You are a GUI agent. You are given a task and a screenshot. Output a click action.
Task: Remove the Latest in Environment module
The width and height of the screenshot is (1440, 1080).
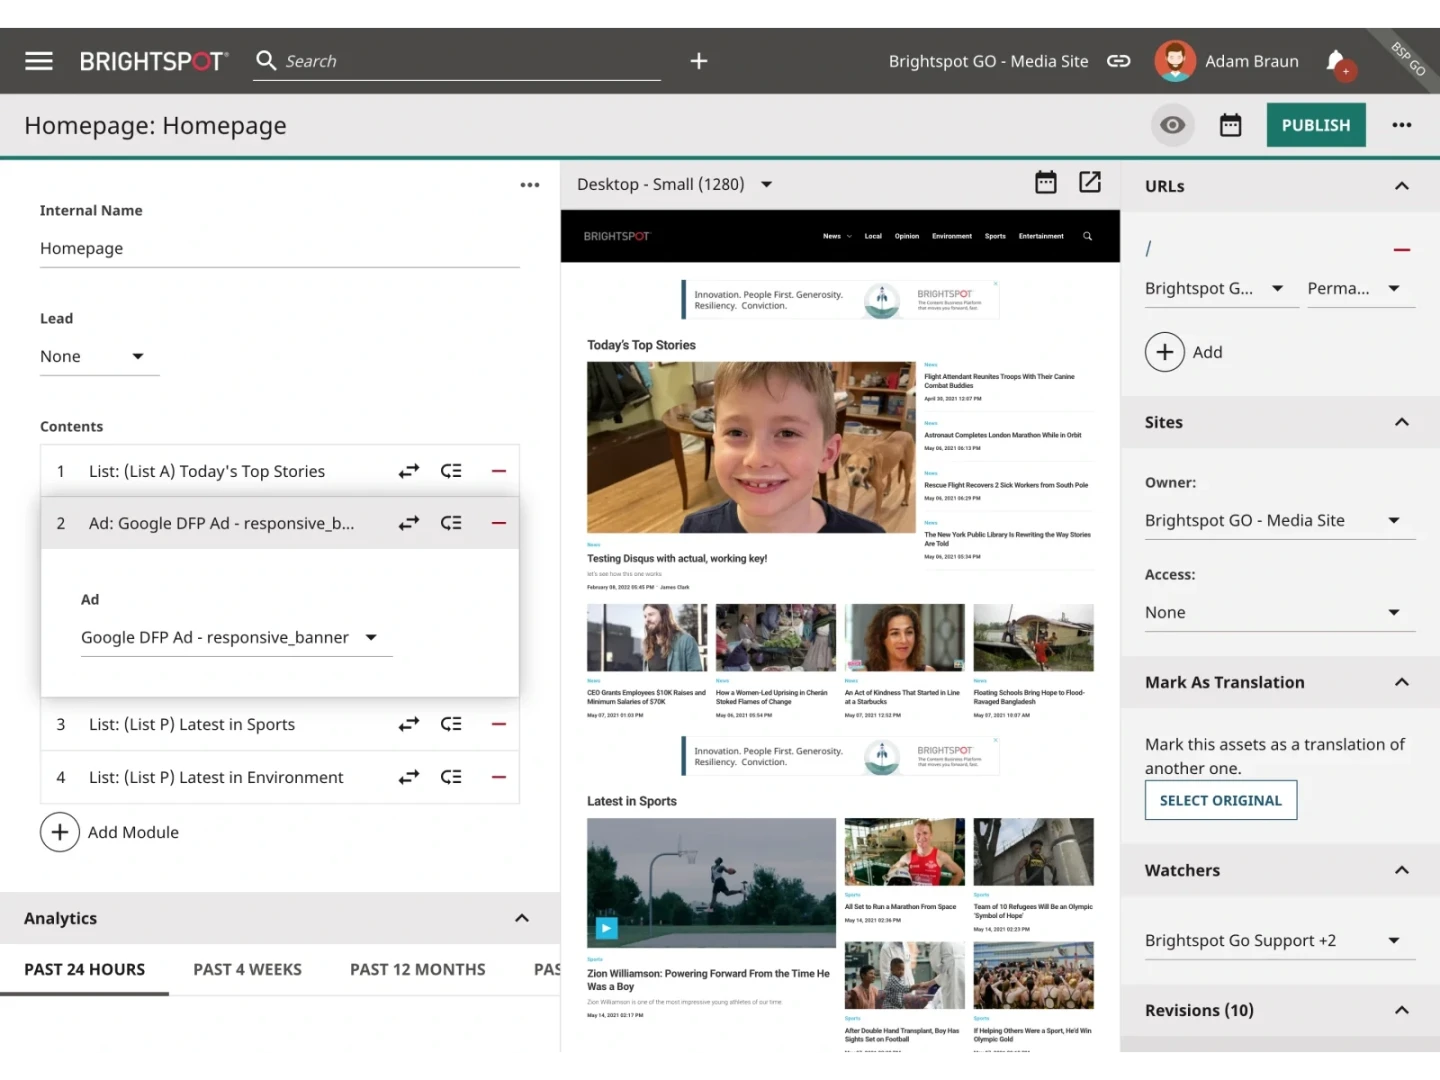pos(499,777)
